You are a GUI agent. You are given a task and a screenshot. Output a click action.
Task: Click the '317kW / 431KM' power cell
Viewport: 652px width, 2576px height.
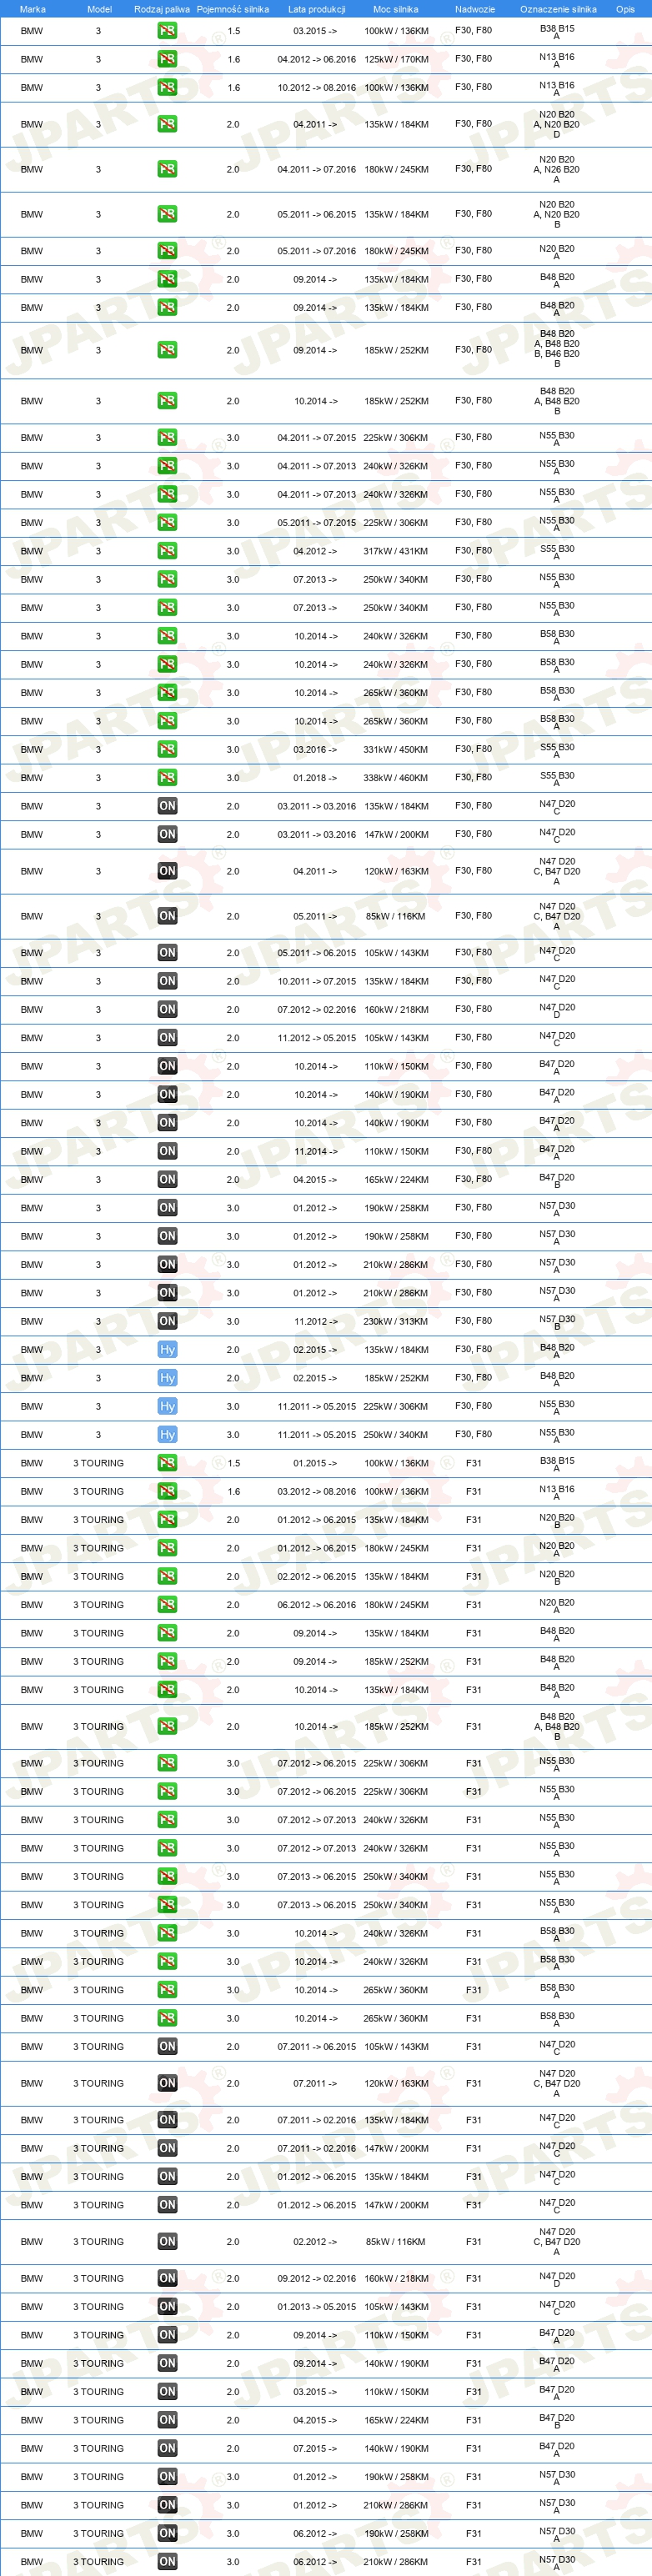[x=396, y=551]
